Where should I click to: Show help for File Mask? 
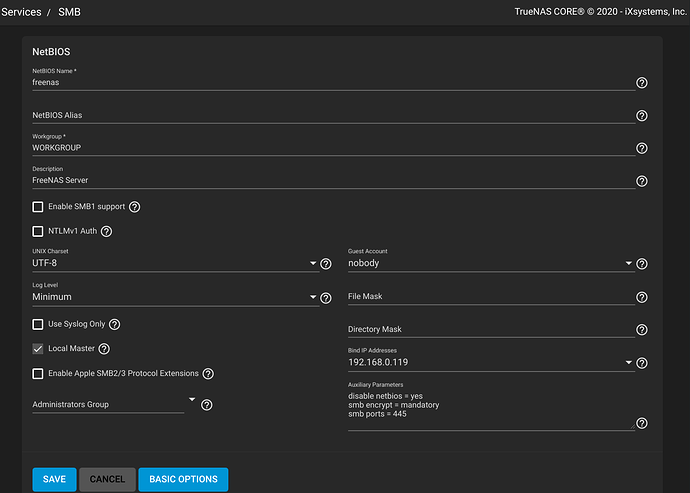pyautogui.click(x=642, y=297)
